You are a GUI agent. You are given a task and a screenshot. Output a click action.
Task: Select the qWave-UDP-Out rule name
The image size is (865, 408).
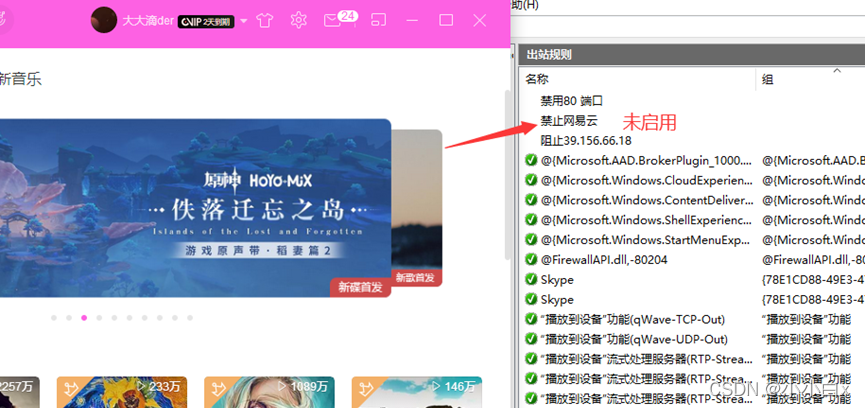(634, 339)
